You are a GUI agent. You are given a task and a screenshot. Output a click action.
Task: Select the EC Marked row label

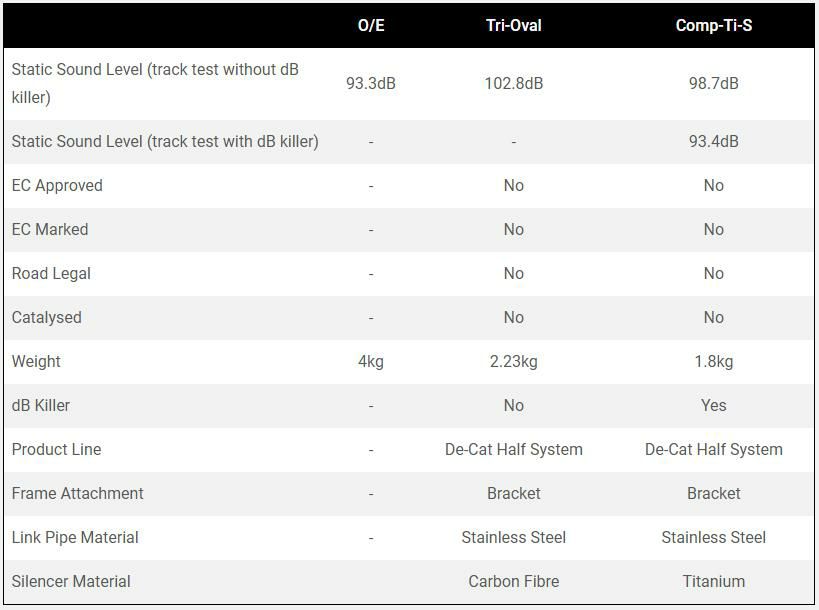pyautogui.click(x=50, y=230)
